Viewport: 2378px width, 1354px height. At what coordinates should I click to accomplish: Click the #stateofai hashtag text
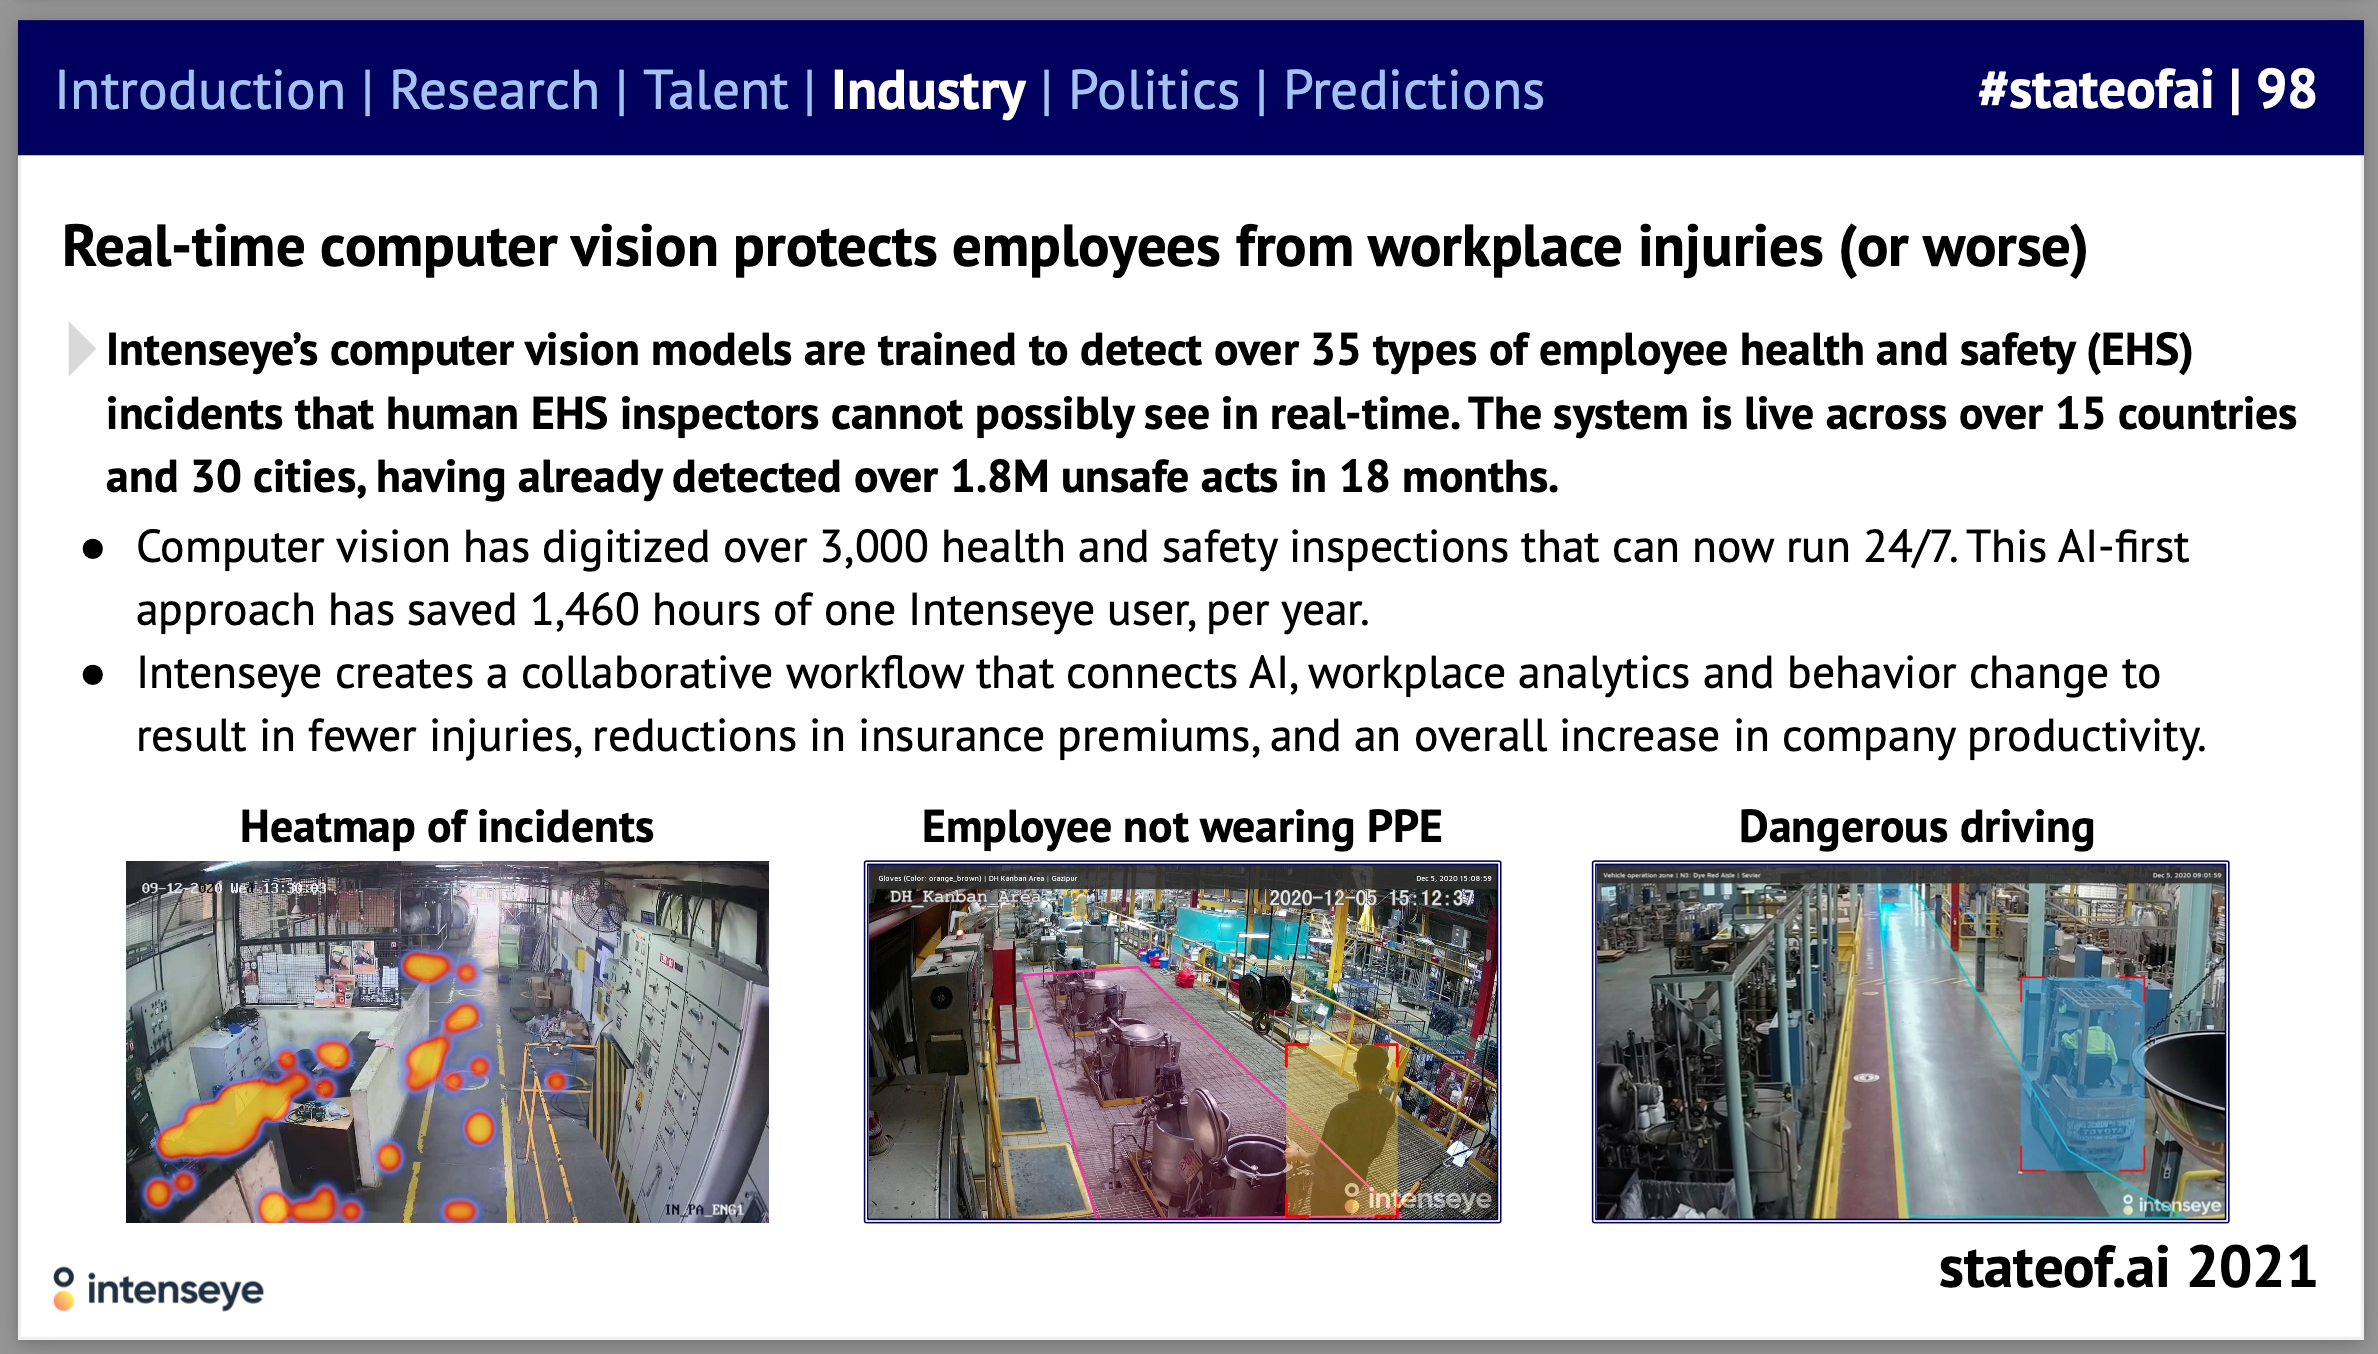pyautogui.click(x=2095, y=90)
